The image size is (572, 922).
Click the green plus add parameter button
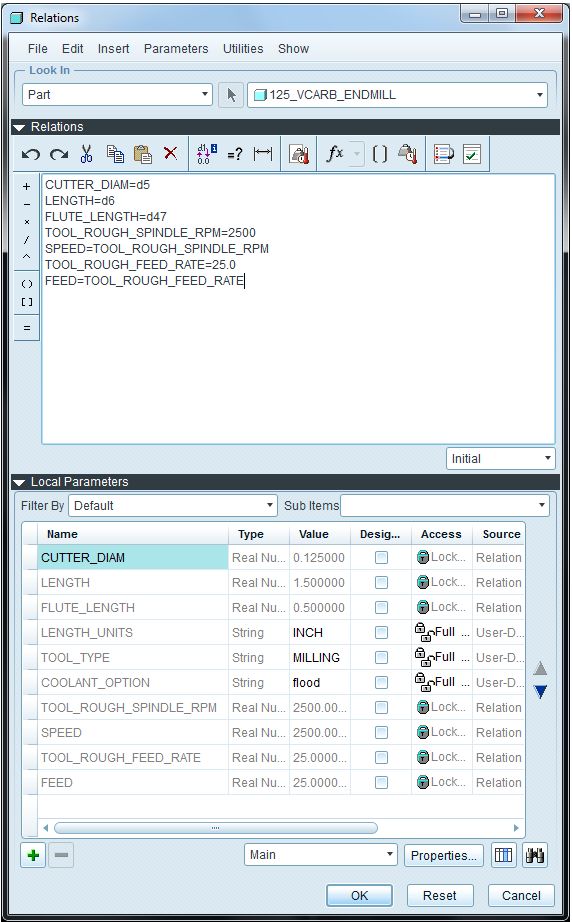tap(33, 855)
